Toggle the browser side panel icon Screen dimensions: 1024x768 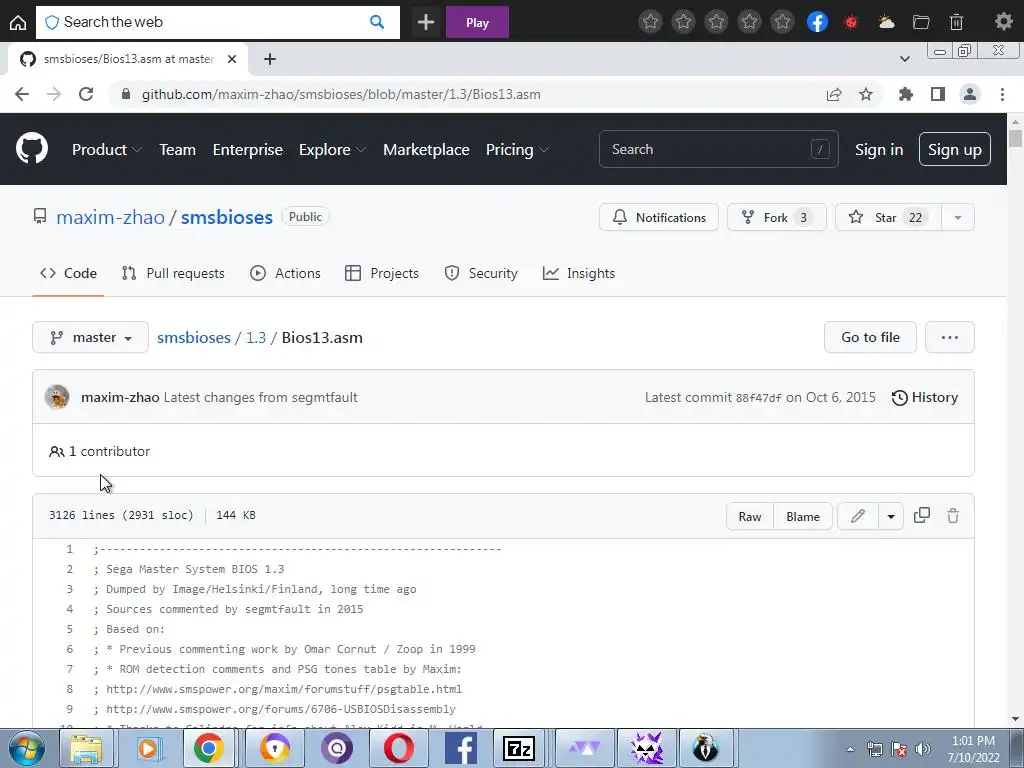(x=938, y=94)
